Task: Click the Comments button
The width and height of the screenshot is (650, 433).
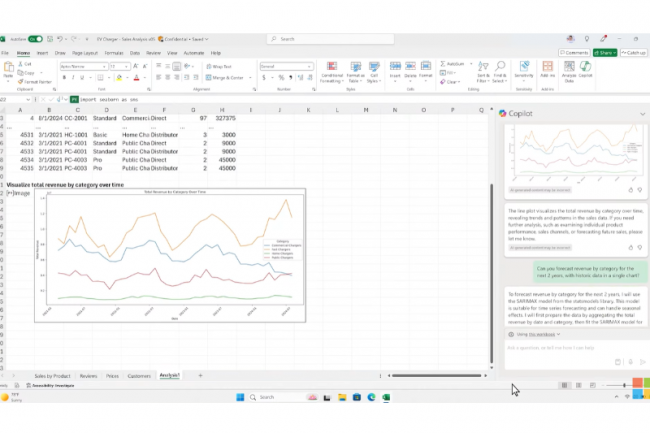Action: [x=575, y=52]
